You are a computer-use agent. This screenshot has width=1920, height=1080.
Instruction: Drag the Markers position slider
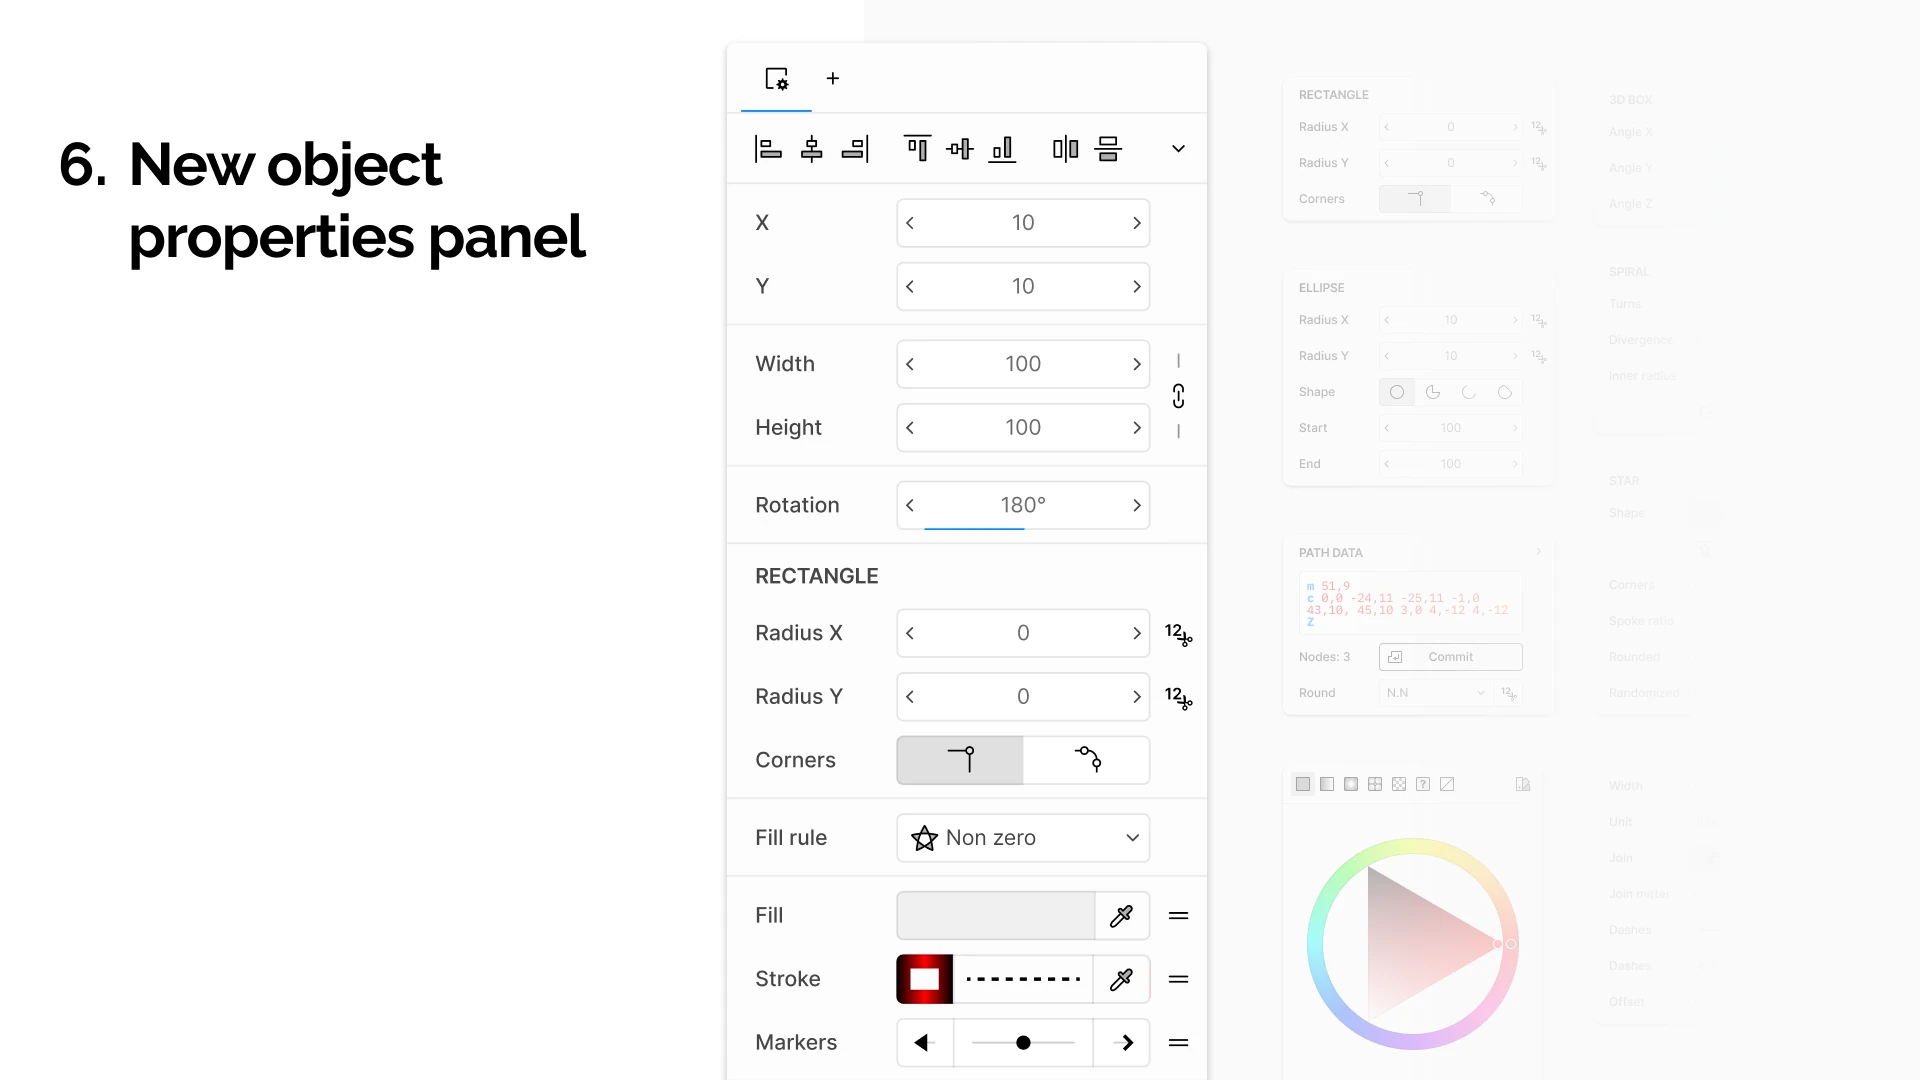point(1025,1043)
